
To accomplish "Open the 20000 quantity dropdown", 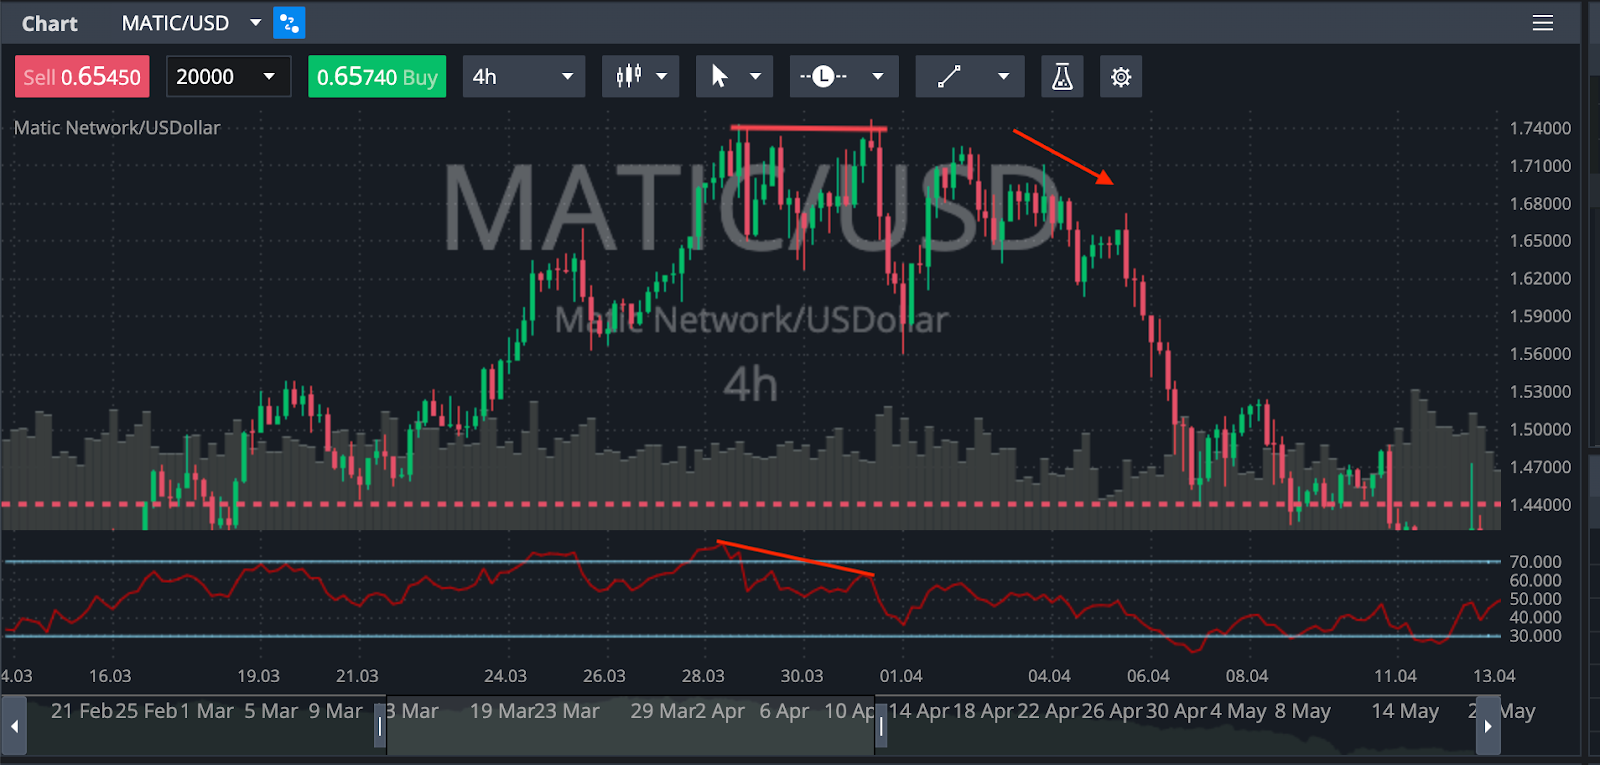I will click(x=228, y=77).
